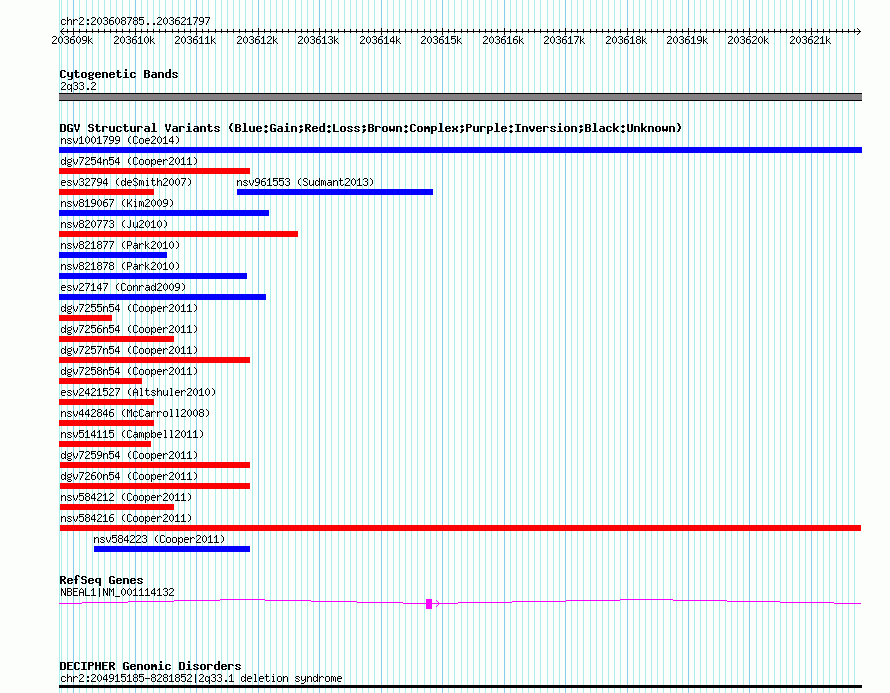Click the nsv819067 (Kim2009) label
This screenshot has width=890, height=693.
click(117, 203)
